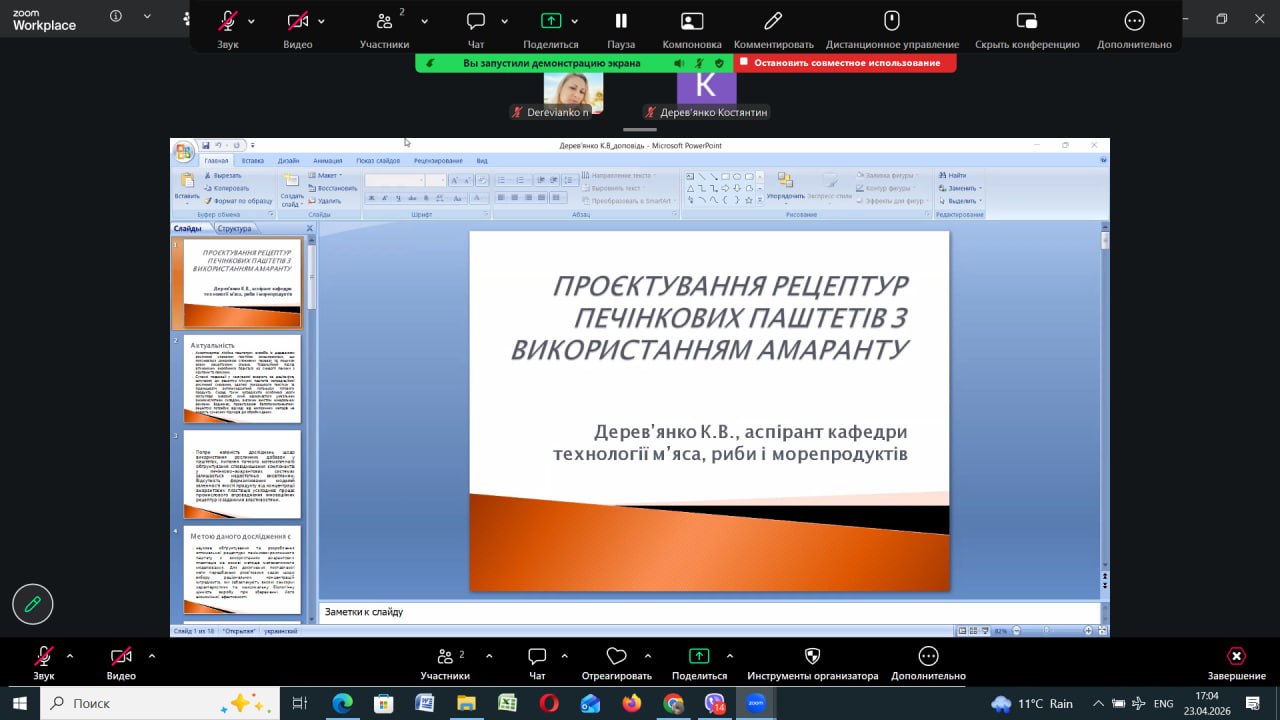Expand the top Чат dropdown arrow
Viewport: 1280px width, 720px height.
[x=504, y=21]
